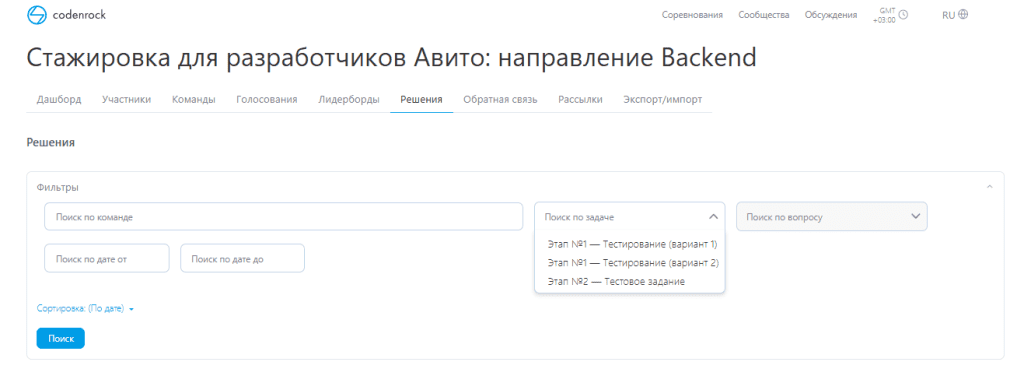Select the Решения tab
The image size is (1024, 376).
coord(421,99)
